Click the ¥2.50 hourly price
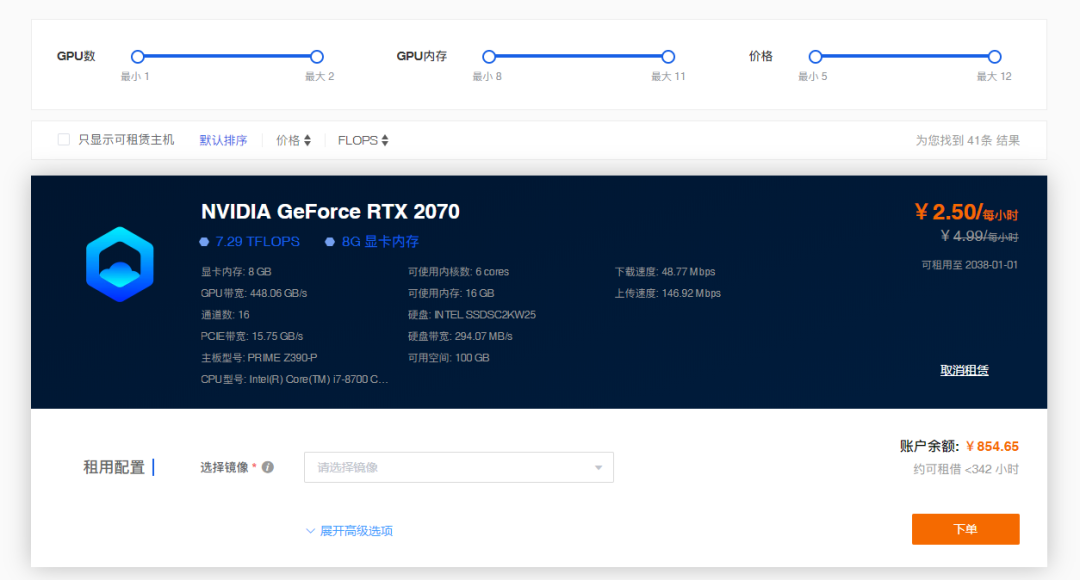 (x=966, y=212)
